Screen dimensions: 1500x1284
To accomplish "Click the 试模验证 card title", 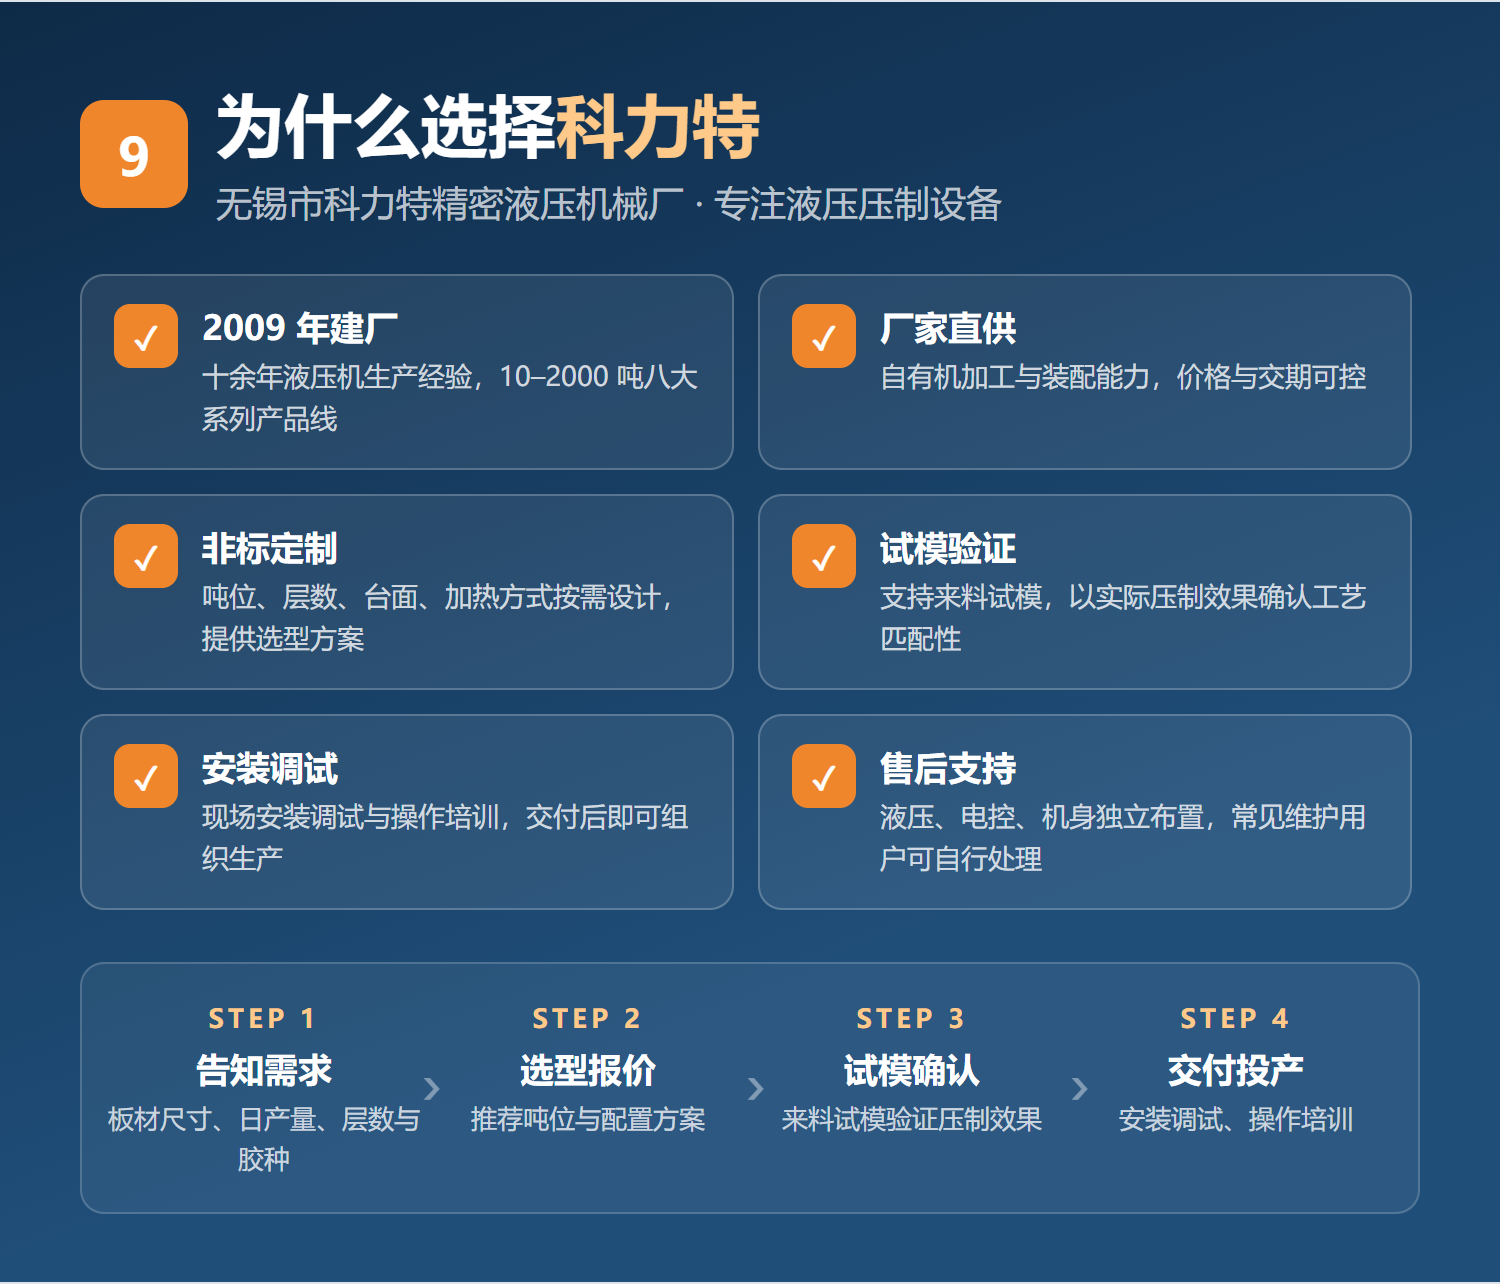I will point(948,548).
